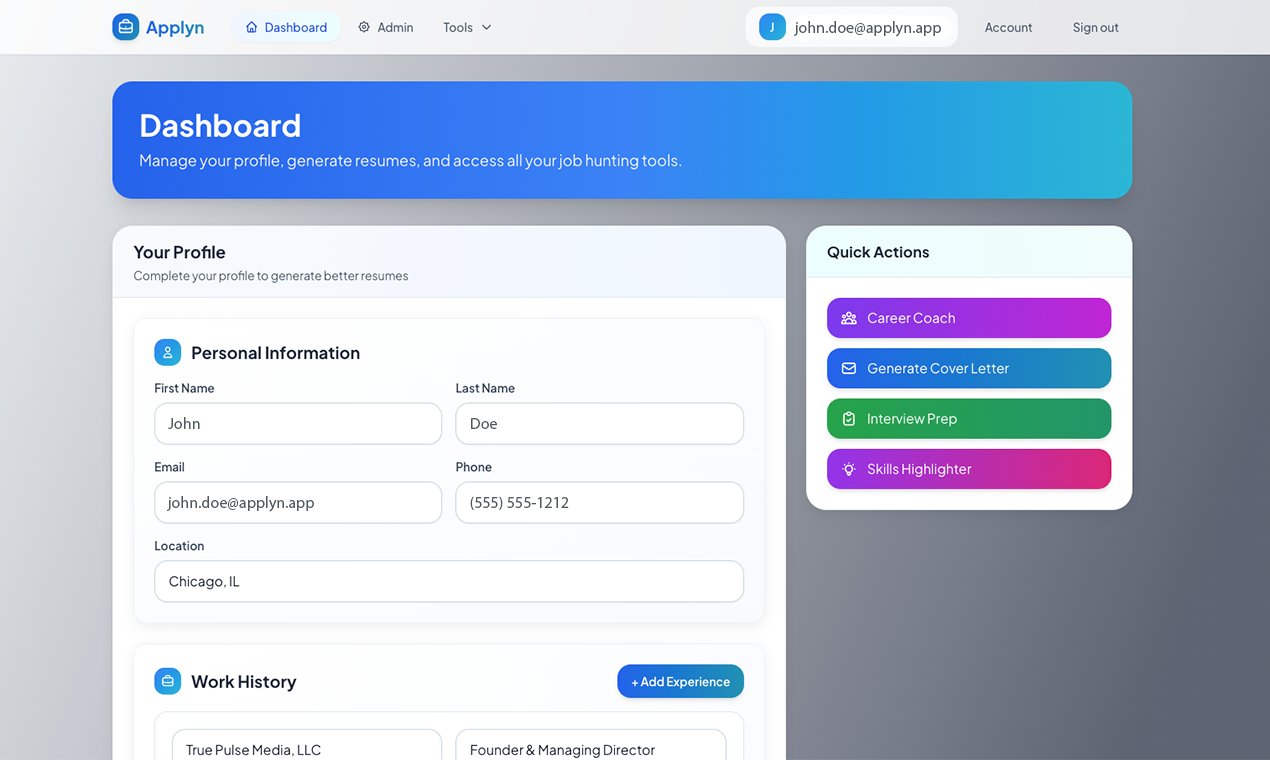Sign out of the application
The width and height of the screenshot is (1270, 760).
pos(1095,27)
